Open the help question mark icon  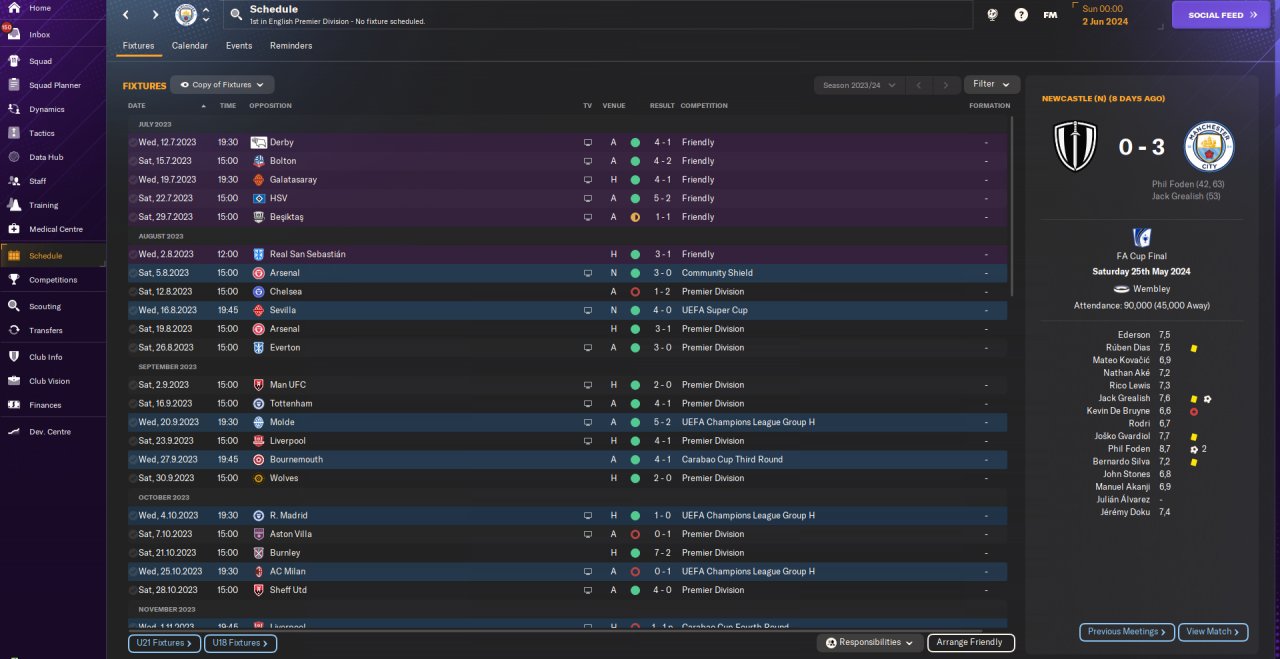[x=1021, y=15]
